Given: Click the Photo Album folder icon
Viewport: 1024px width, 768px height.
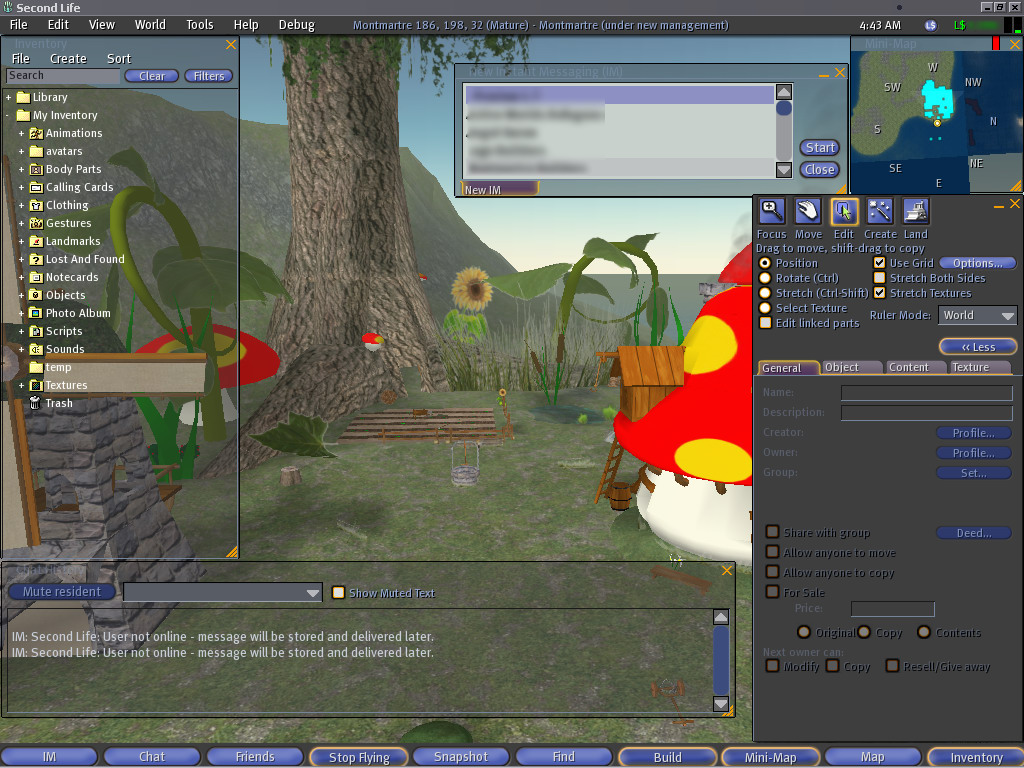Looking at the screenshot, I should (x=37, y=313).
